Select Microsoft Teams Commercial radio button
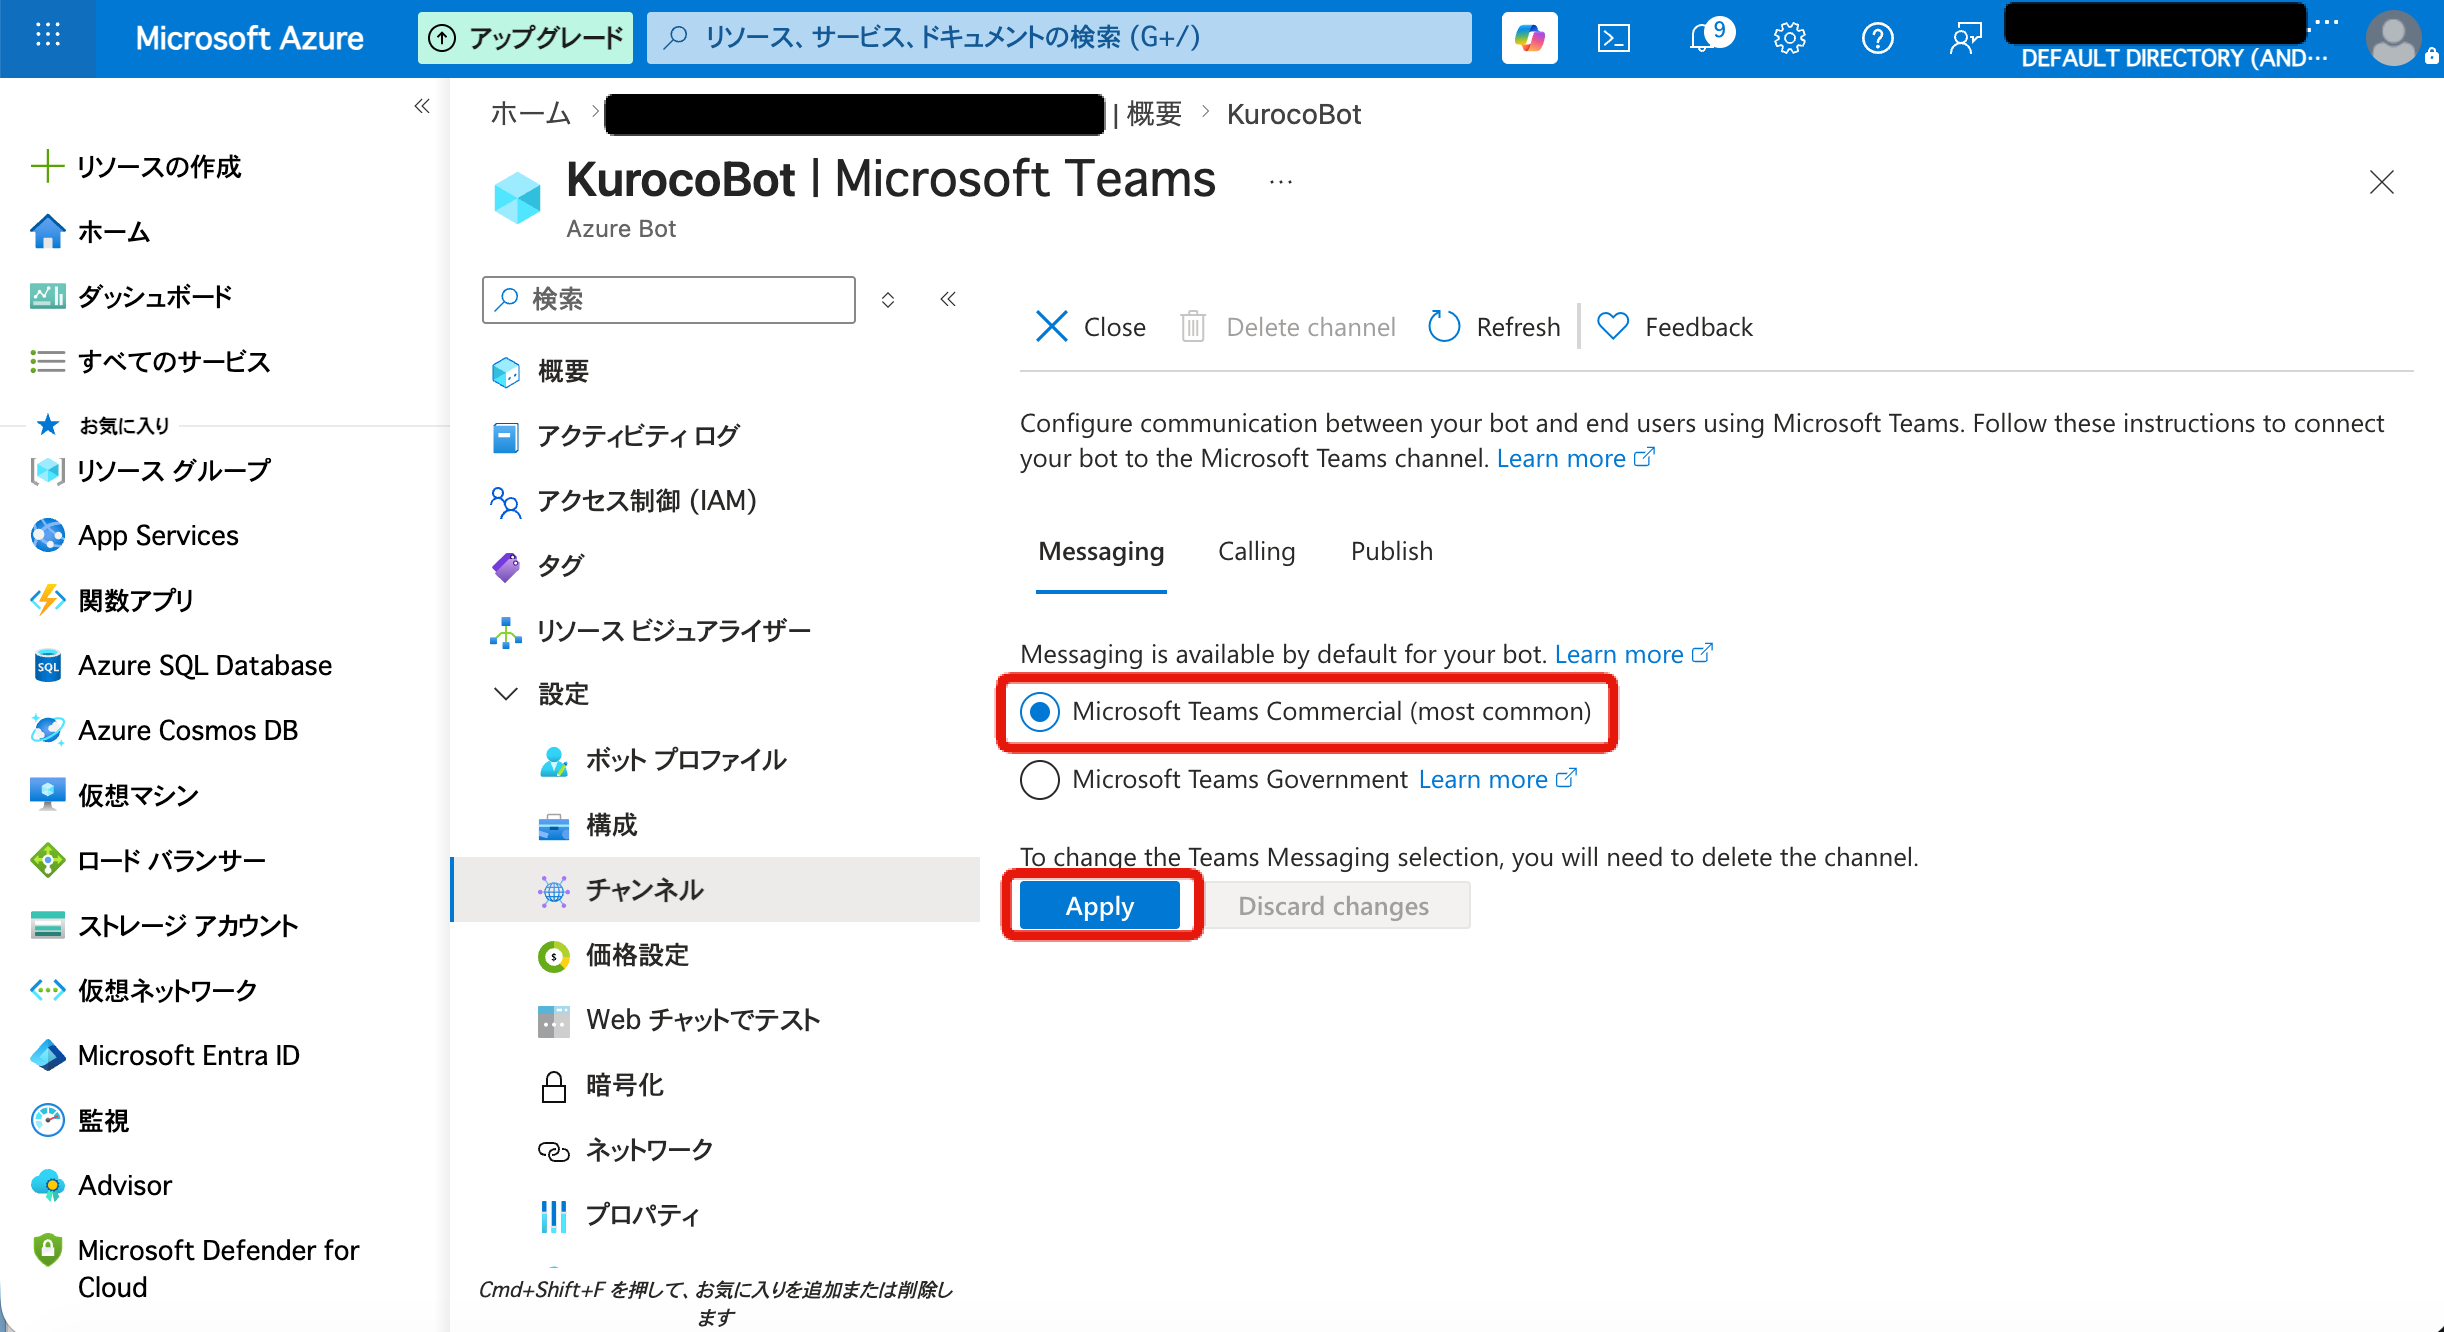This screenshot has width=2444, height=1332. click(1040, 712)
